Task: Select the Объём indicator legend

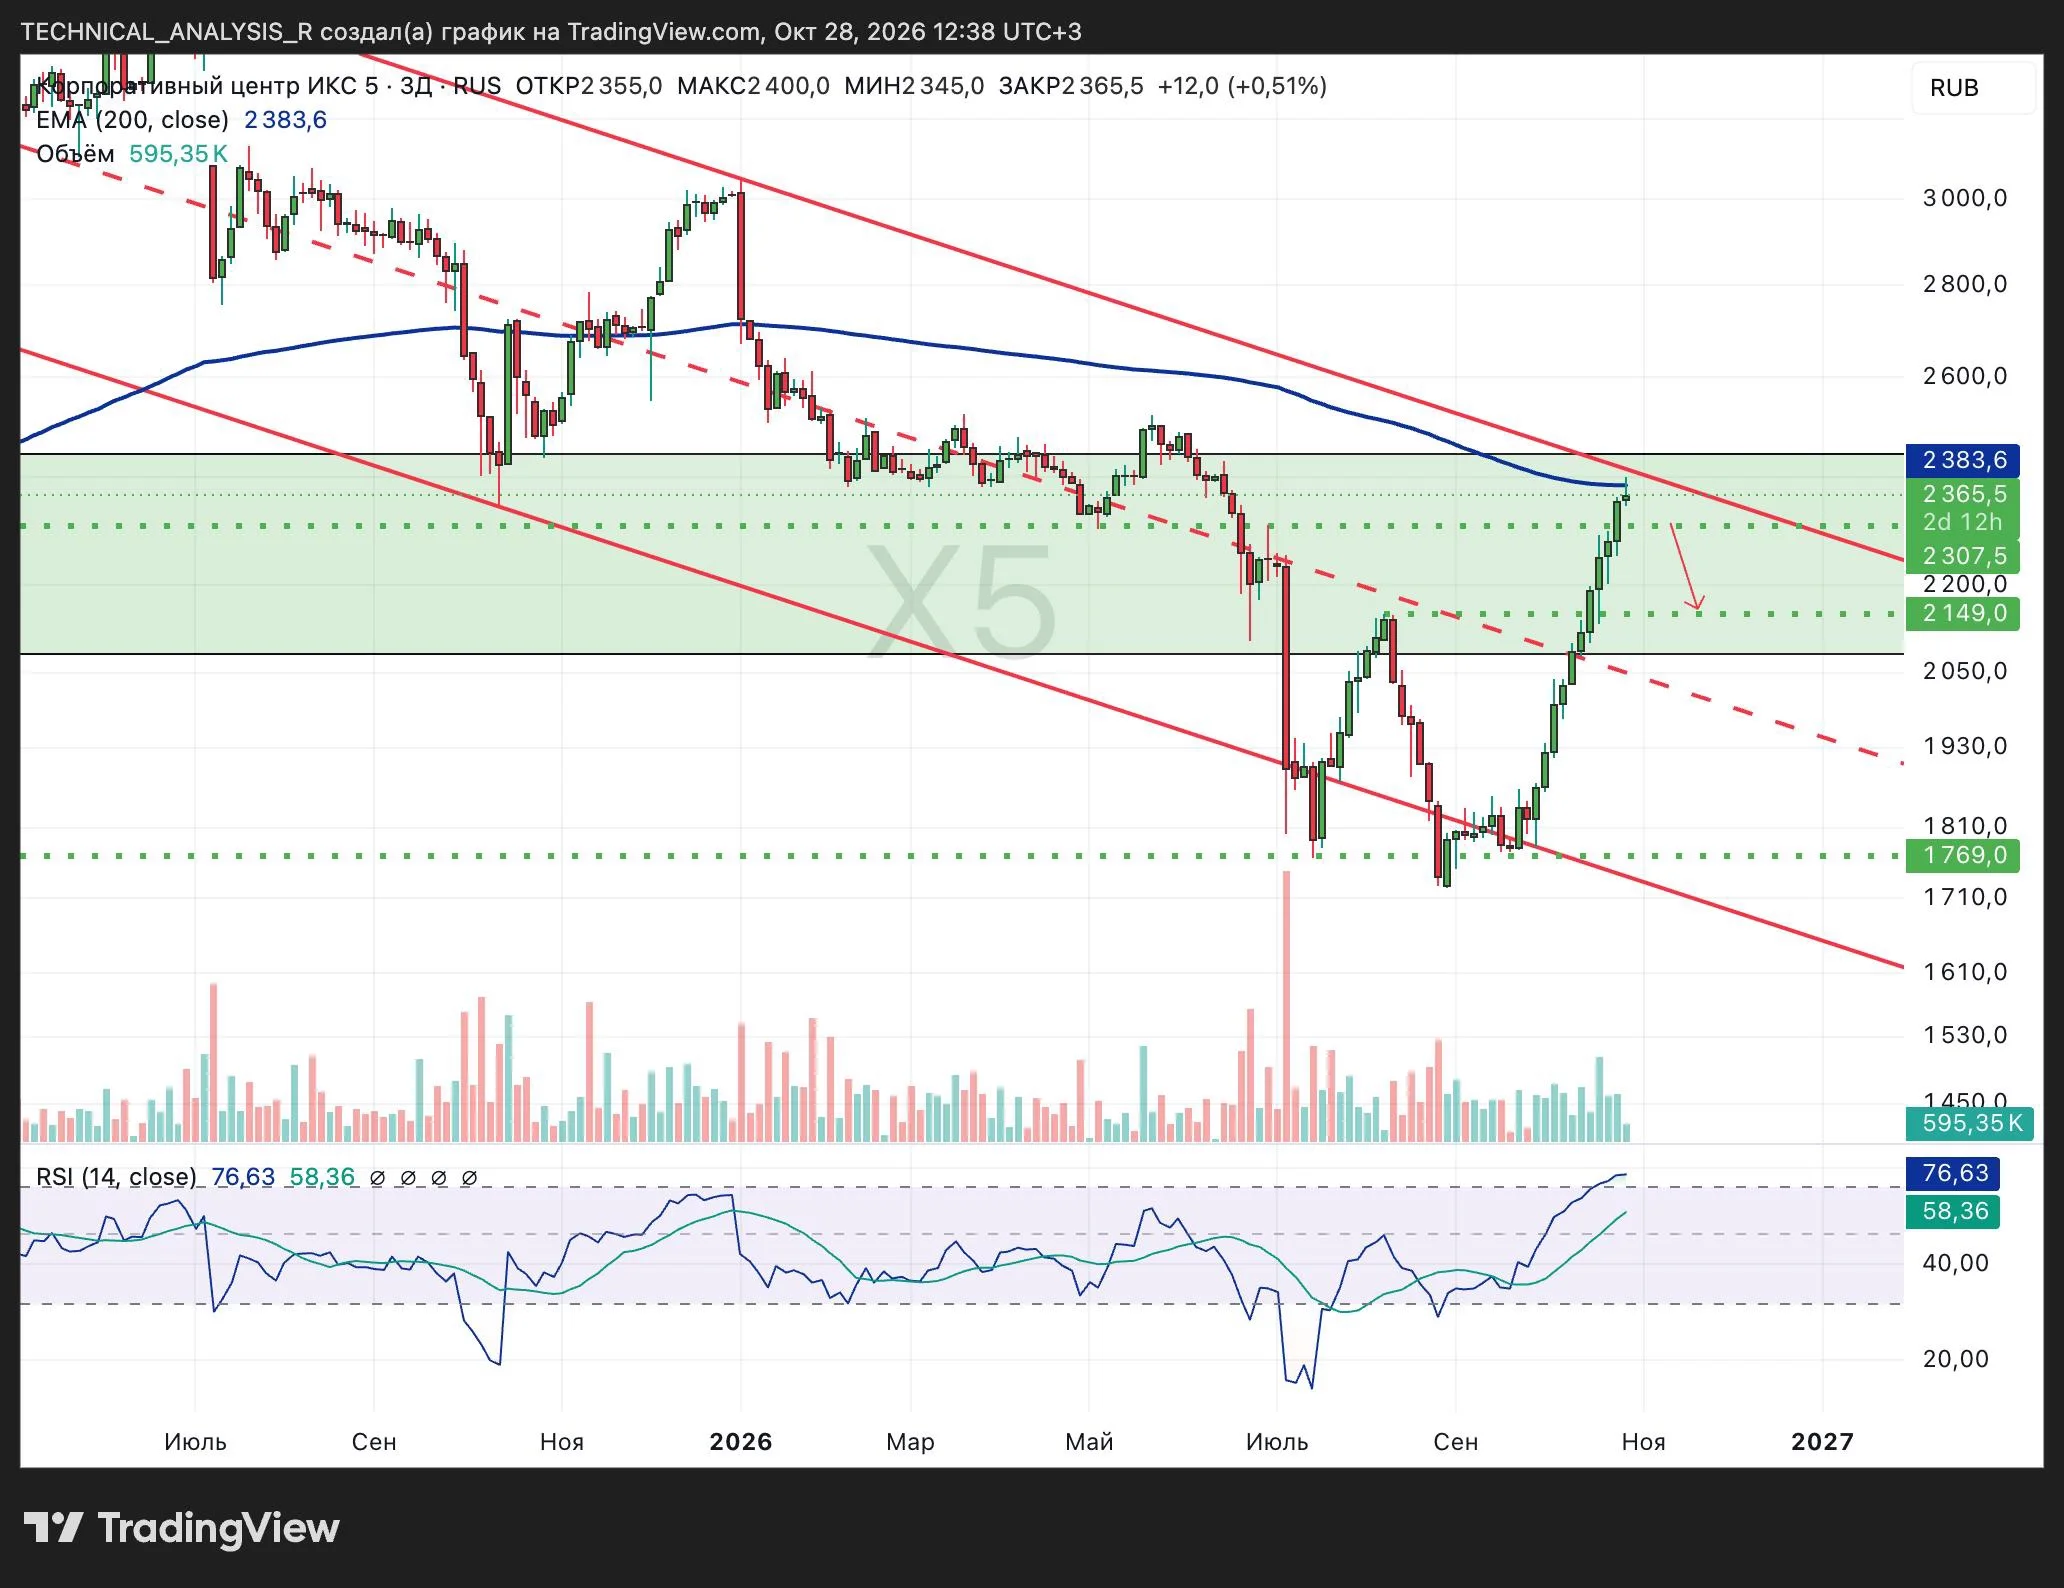Action: (x=75, y=154)
